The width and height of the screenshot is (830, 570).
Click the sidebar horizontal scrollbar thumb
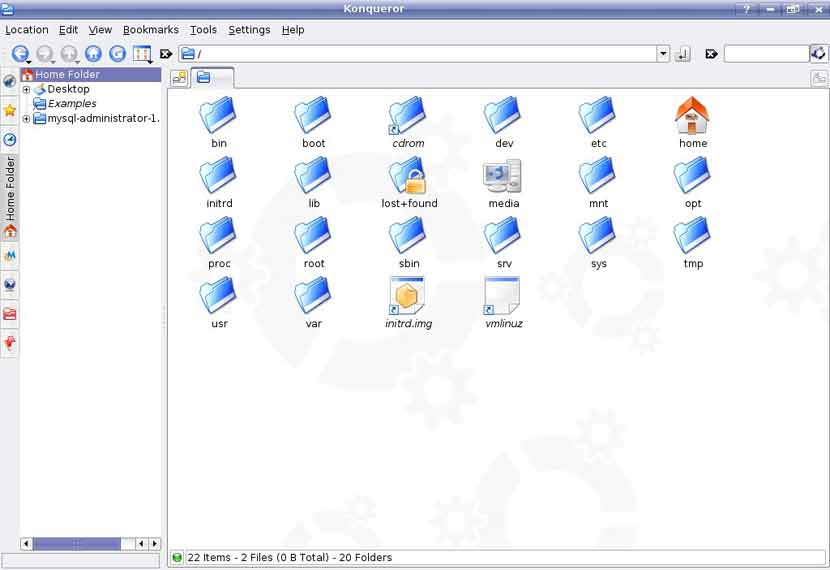click(x=77, y=544)
